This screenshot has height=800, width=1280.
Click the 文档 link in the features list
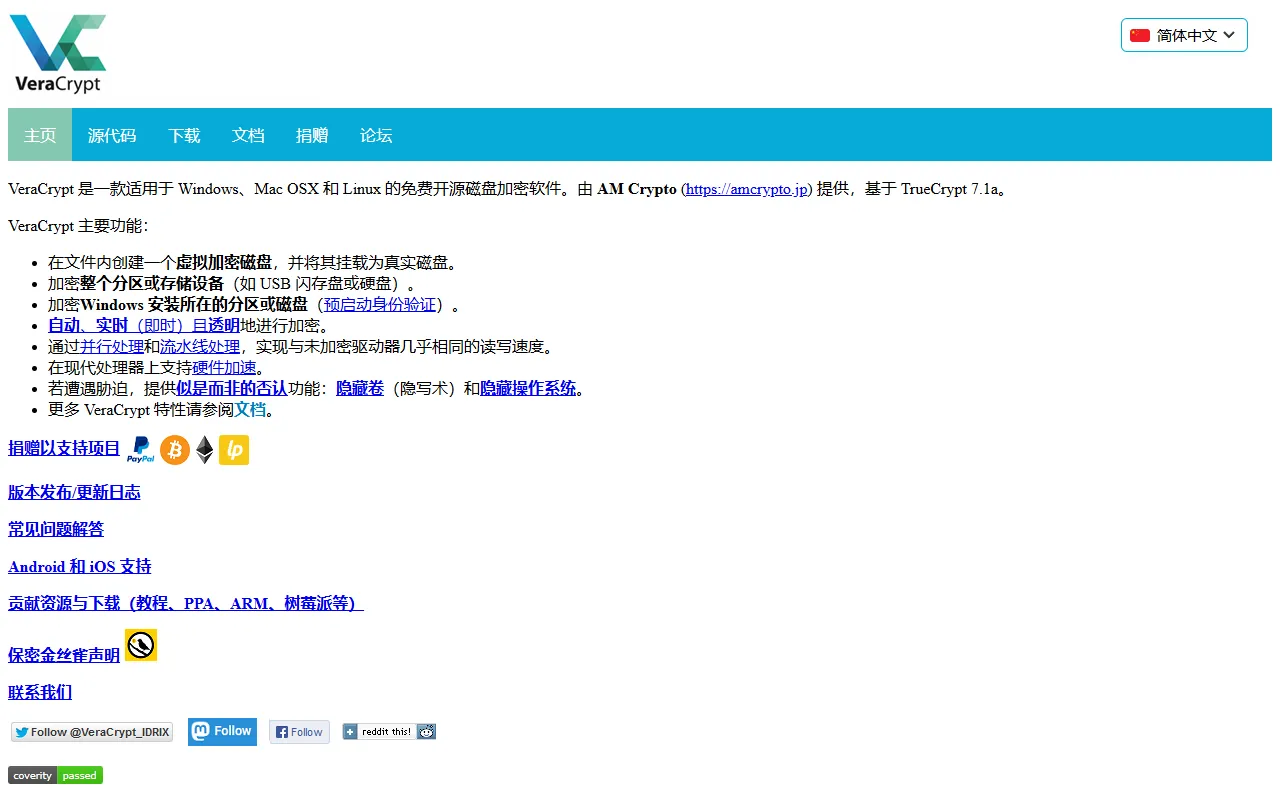250,410
